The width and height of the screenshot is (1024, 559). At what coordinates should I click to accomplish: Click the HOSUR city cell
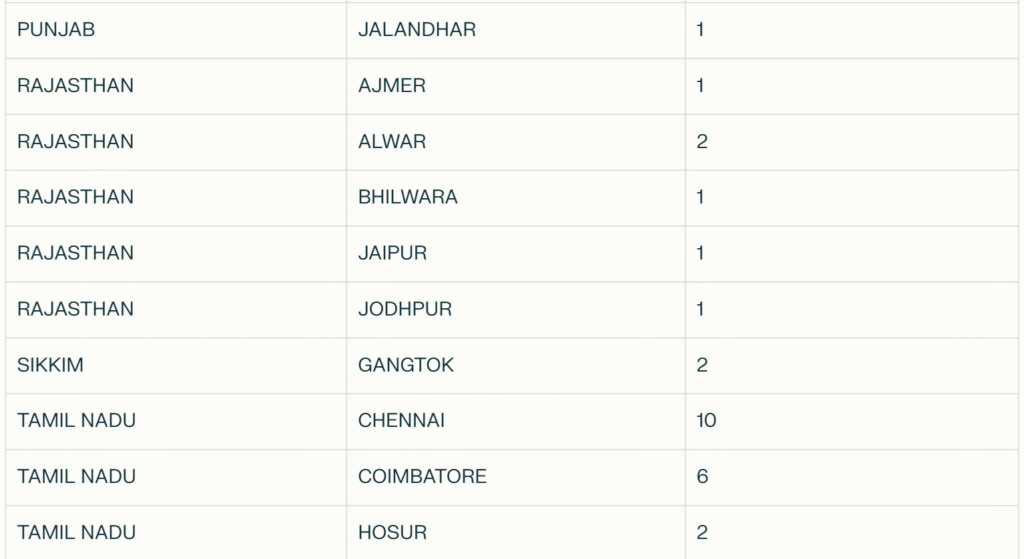pos(515,532)
